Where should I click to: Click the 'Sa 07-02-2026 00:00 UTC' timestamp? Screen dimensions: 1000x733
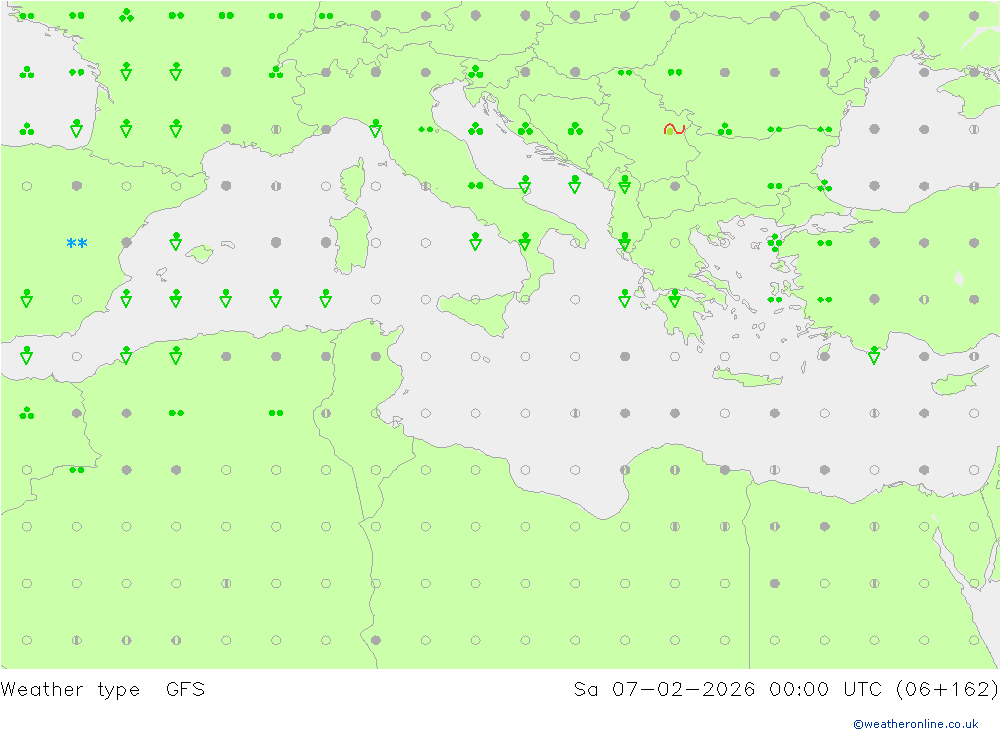coord(727,690)
